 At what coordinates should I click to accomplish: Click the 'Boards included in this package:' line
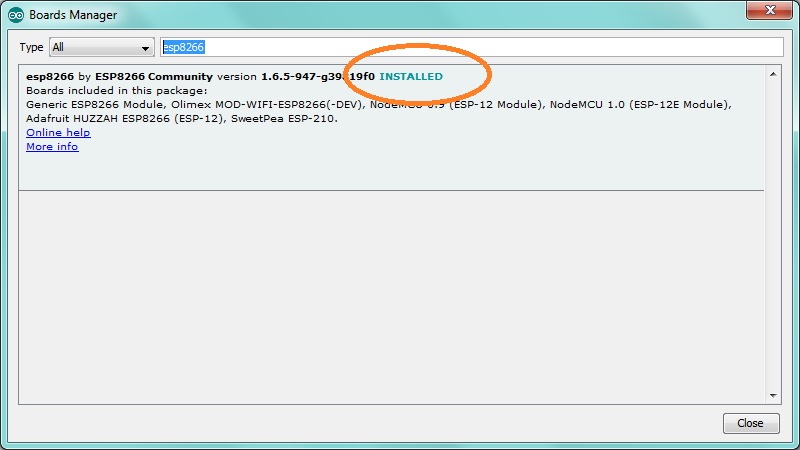tap(117, 91)
